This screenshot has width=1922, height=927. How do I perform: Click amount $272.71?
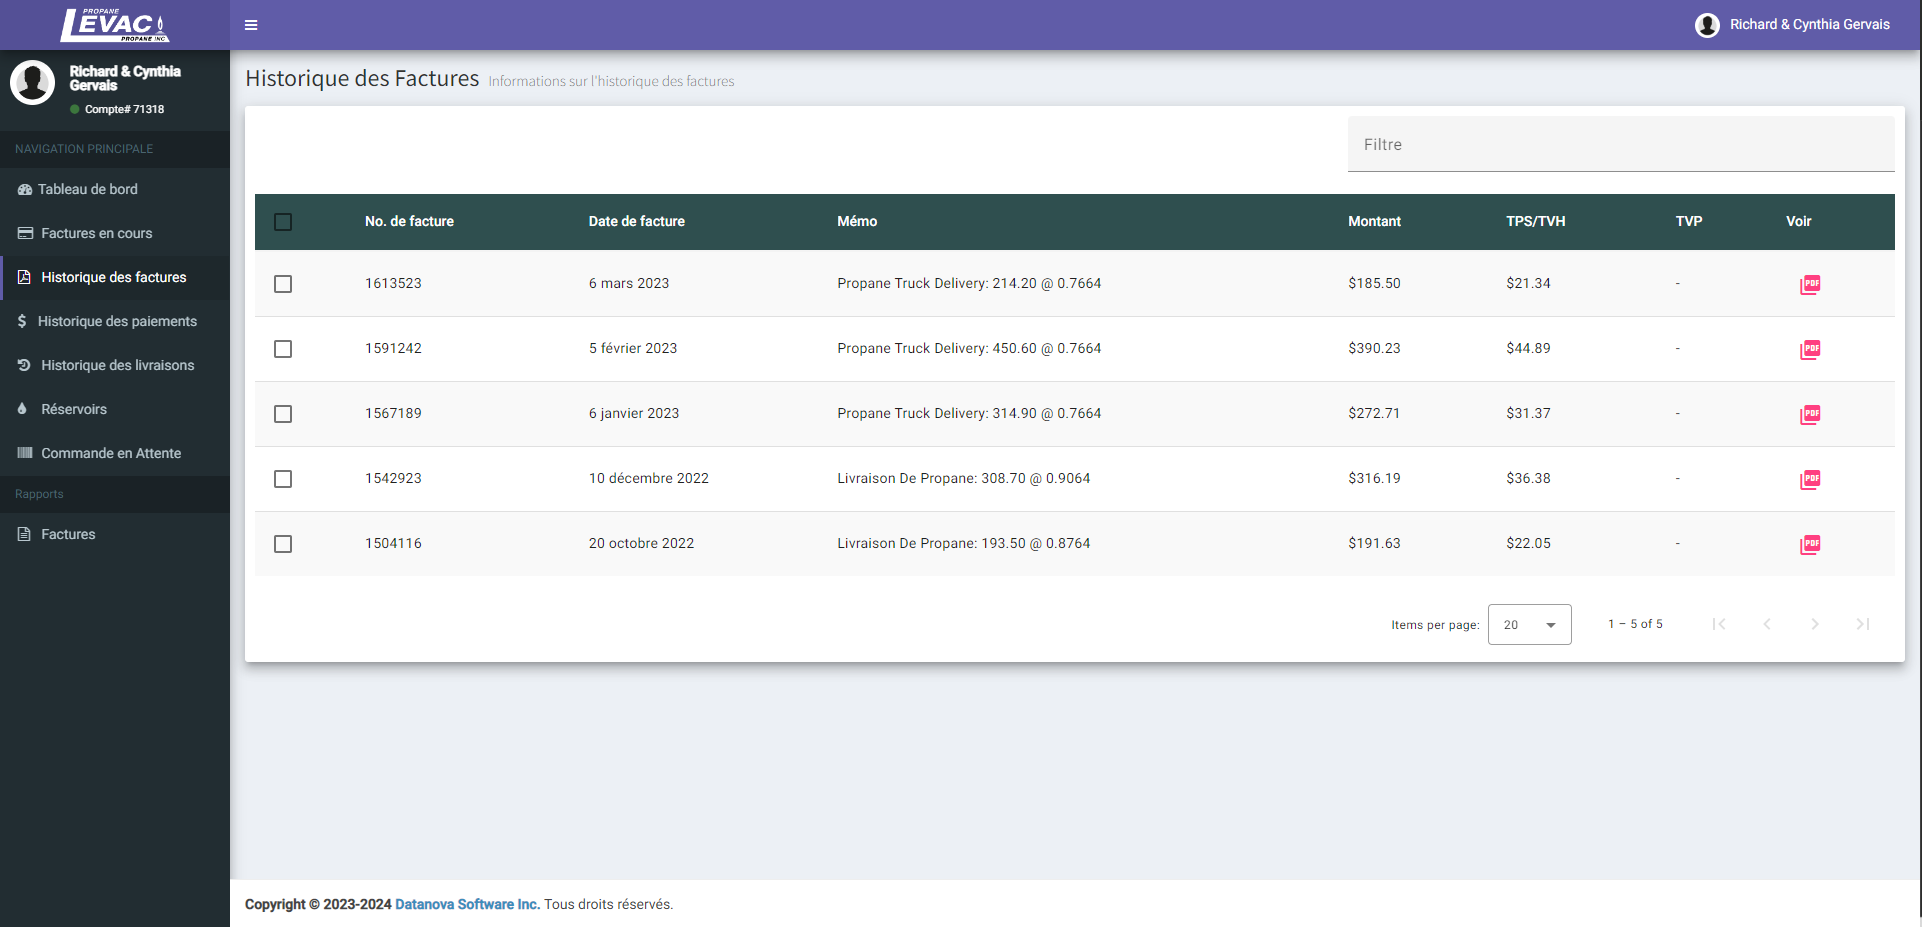pyautogui.click(x=1374, y=413)
